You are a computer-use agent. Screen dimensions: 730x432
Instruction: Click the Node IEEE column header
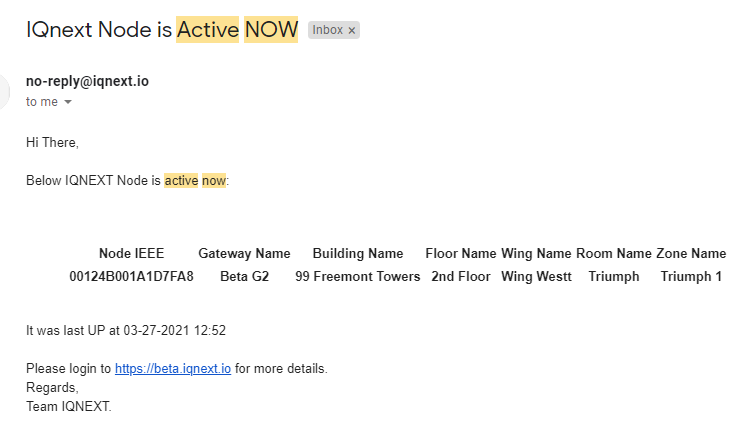coord(131,253)
